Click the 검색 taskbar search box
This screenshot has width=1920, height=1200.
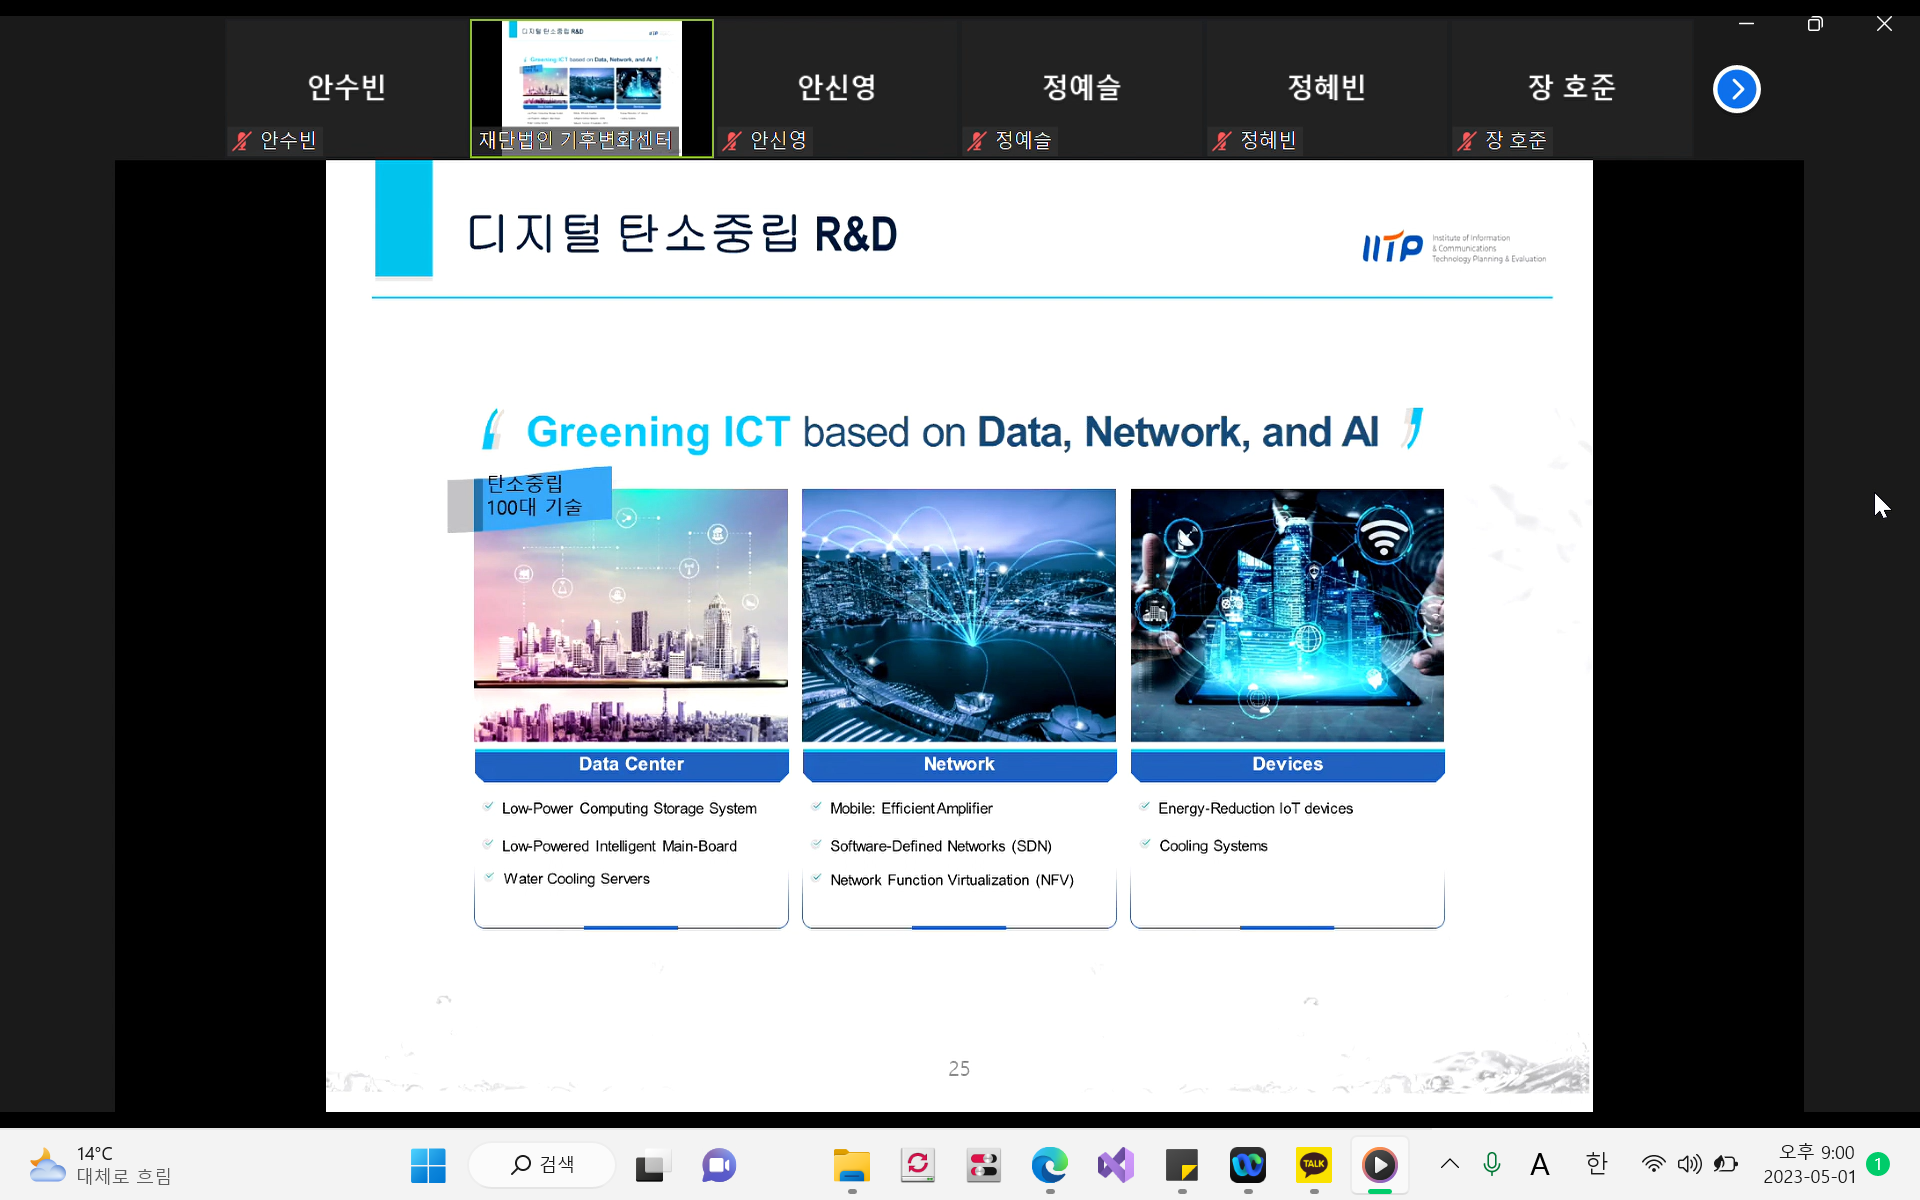pyautogui.click(x=543, y=1165)
